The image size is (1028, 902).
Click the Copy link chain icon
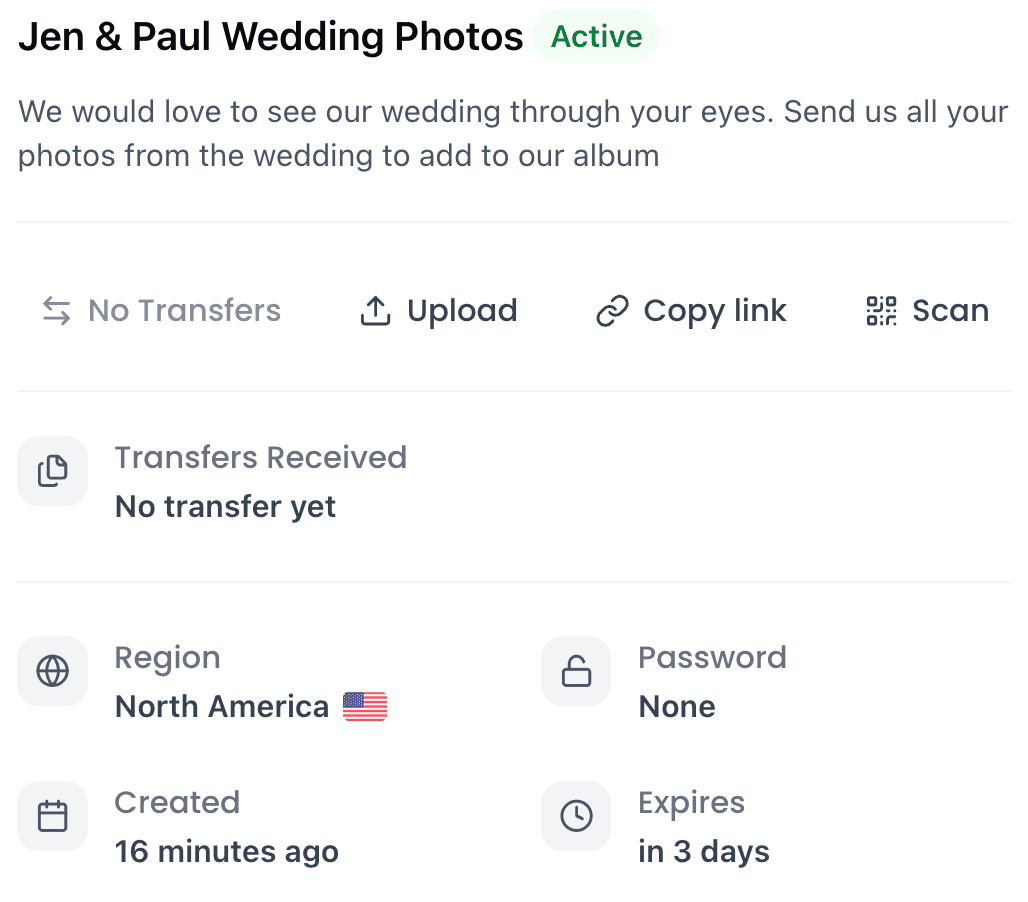pos(612,310)
